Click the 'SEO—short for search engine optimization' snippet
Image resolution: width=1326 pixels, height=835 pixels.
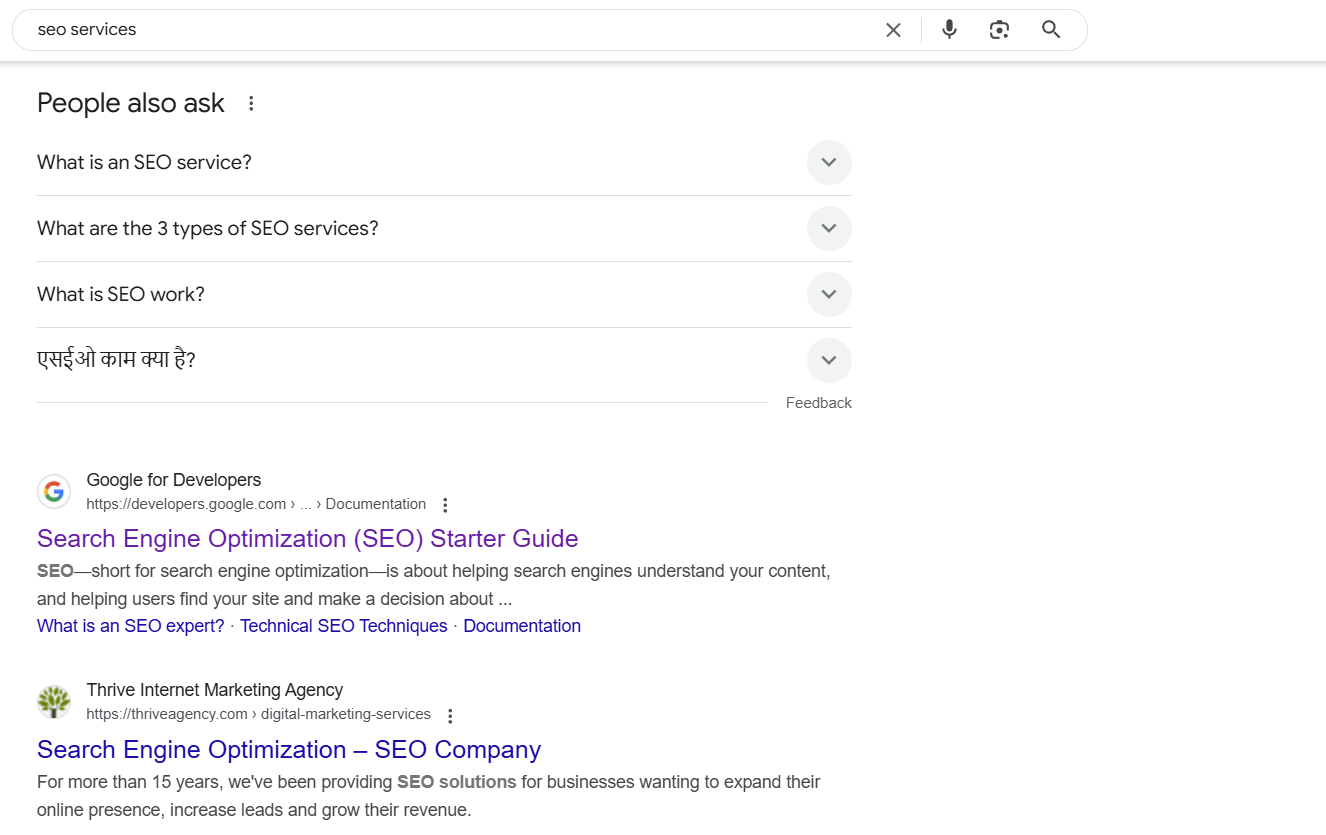click(x=434, y=585)
